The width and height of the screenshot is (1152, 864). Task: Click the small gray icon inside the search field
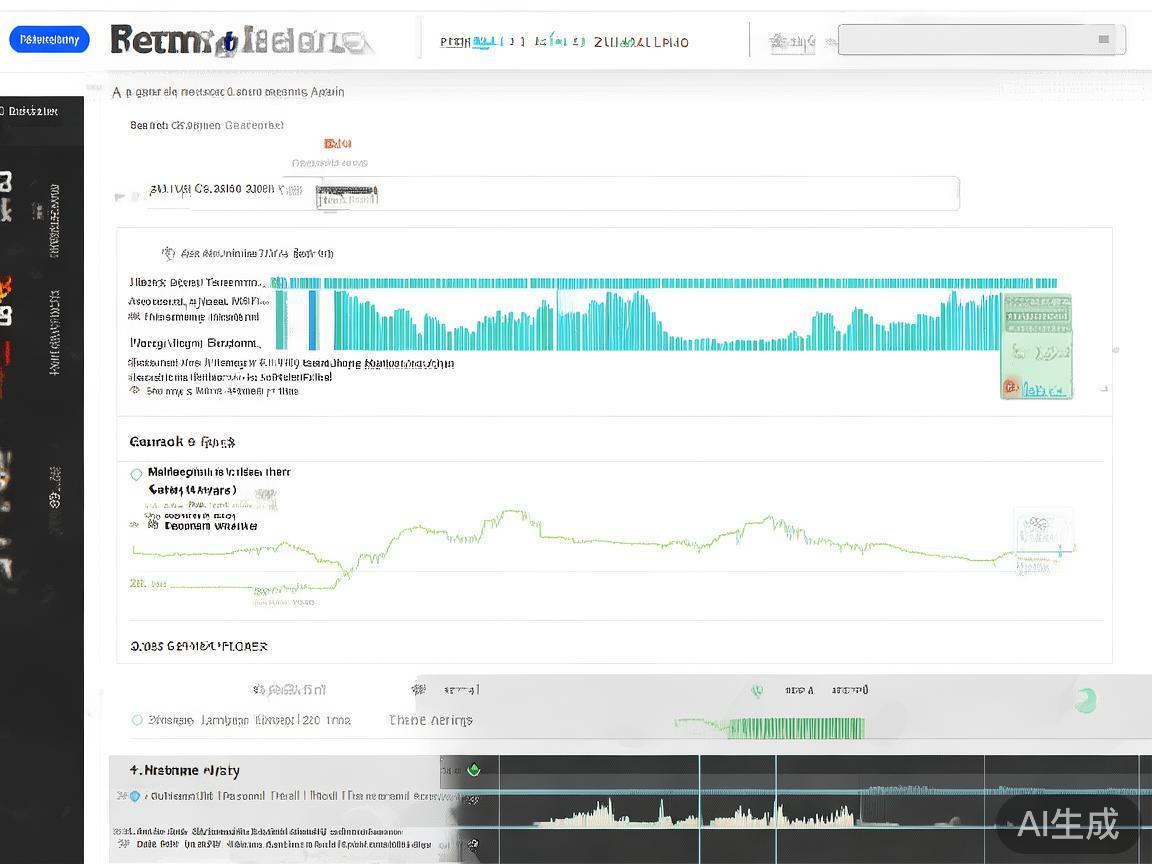click(x=1103, y=40)
